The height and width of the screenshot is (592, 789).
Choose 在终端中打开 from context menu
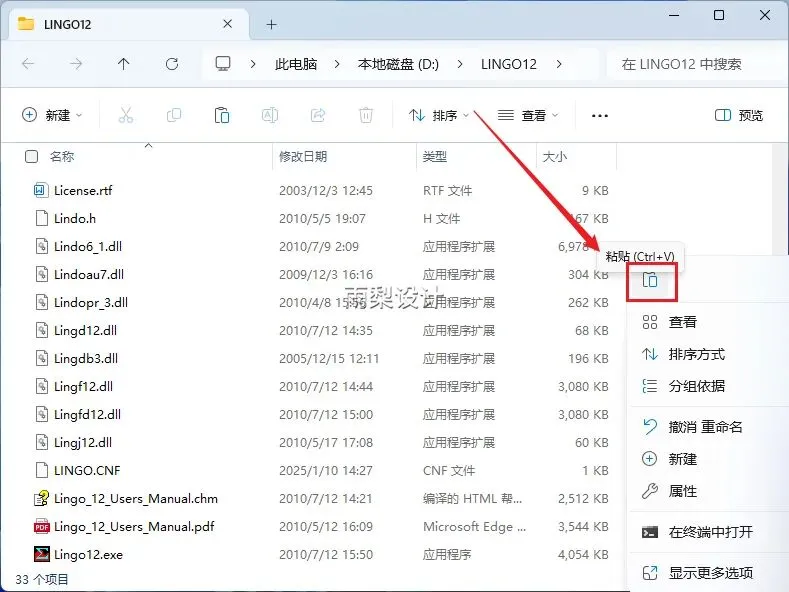tap(709, 532)
